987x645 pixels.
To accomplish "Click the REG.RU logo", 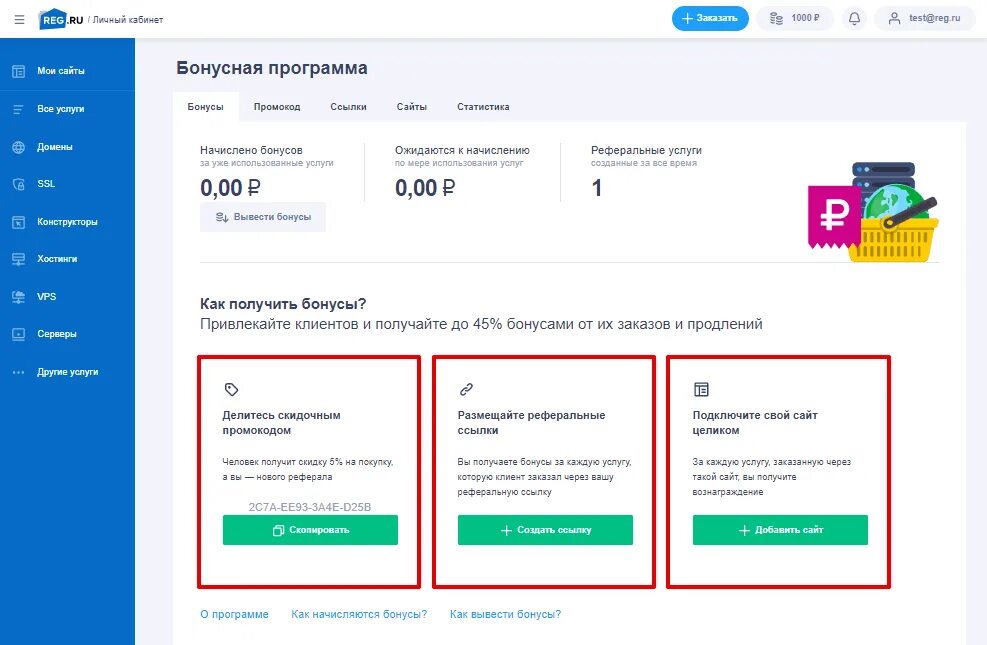I will [61, 19].
